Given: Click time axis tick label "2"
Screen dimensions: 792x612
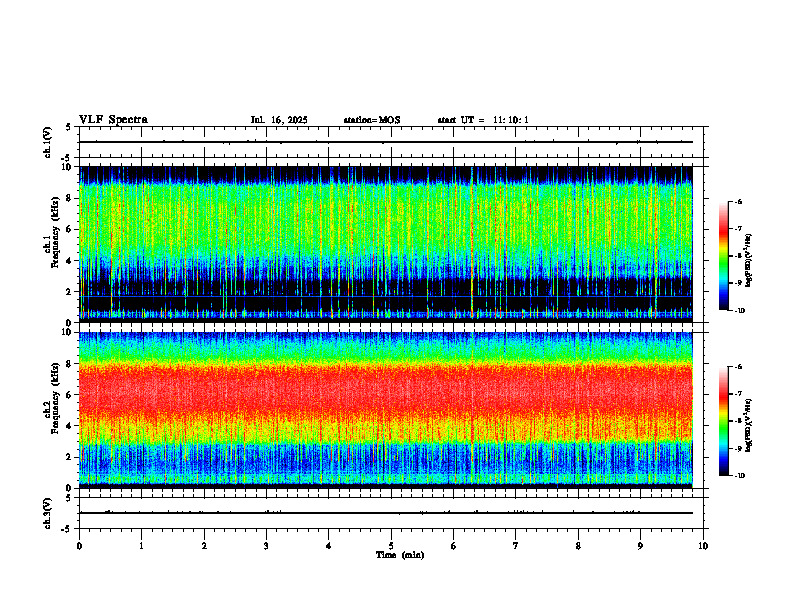Looking at the screenshot, I should click(204, 546).
